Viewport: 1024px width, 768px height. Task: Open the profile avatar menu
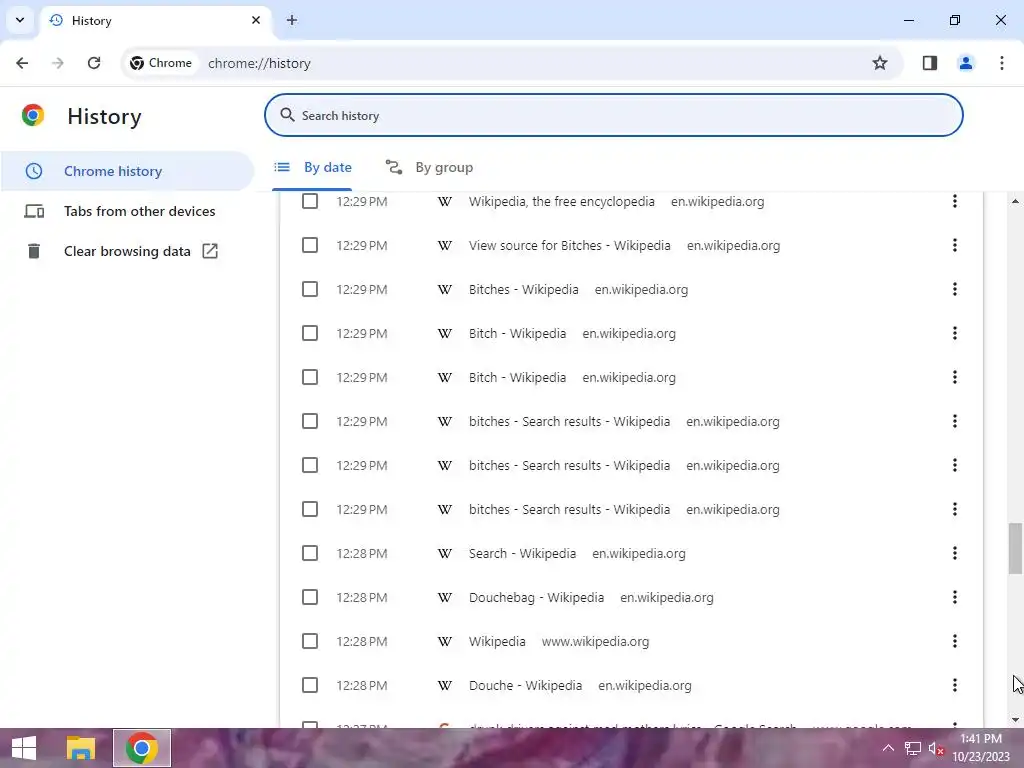(x=966, y=63)
